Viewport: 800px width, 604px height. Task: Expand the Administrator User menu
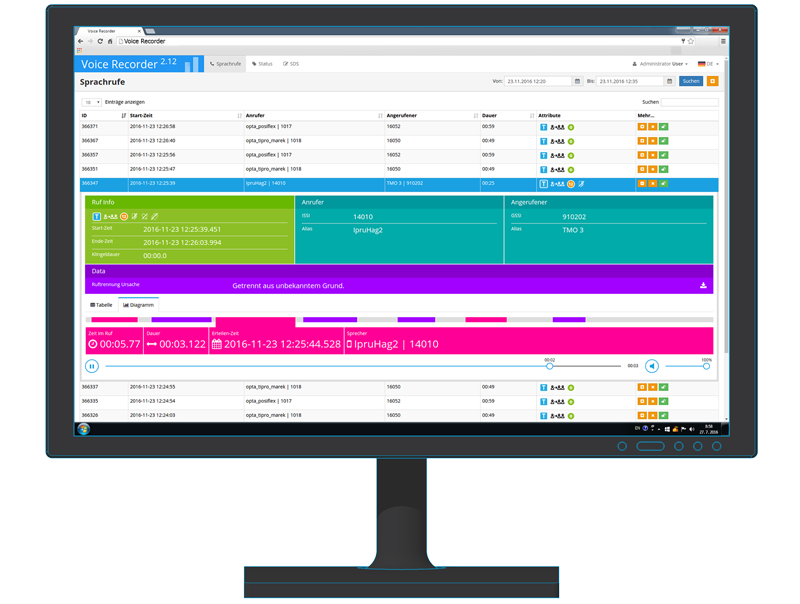661,64
